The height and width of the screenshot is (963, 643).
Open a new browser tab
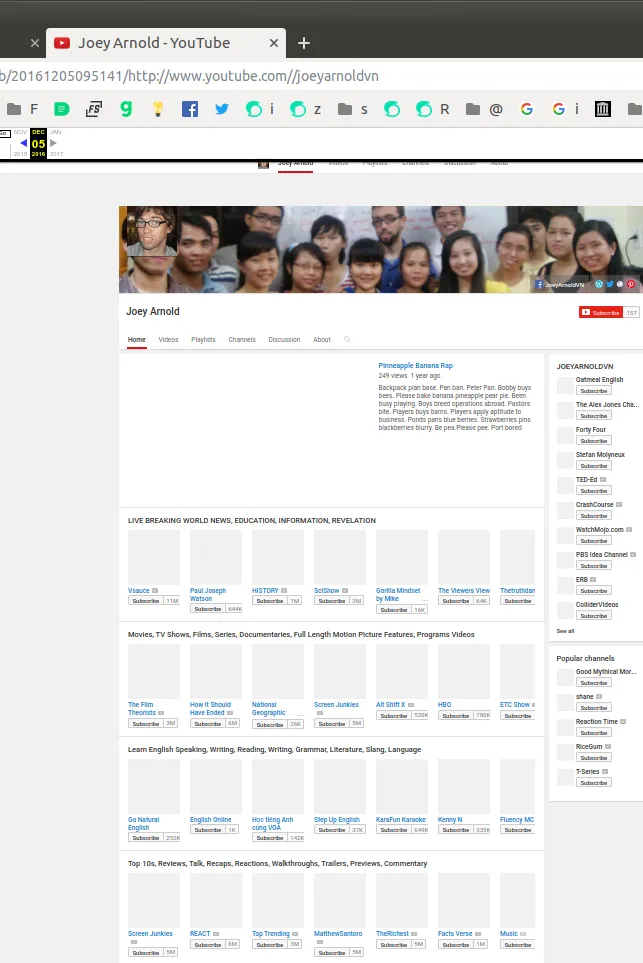(303, 43)
